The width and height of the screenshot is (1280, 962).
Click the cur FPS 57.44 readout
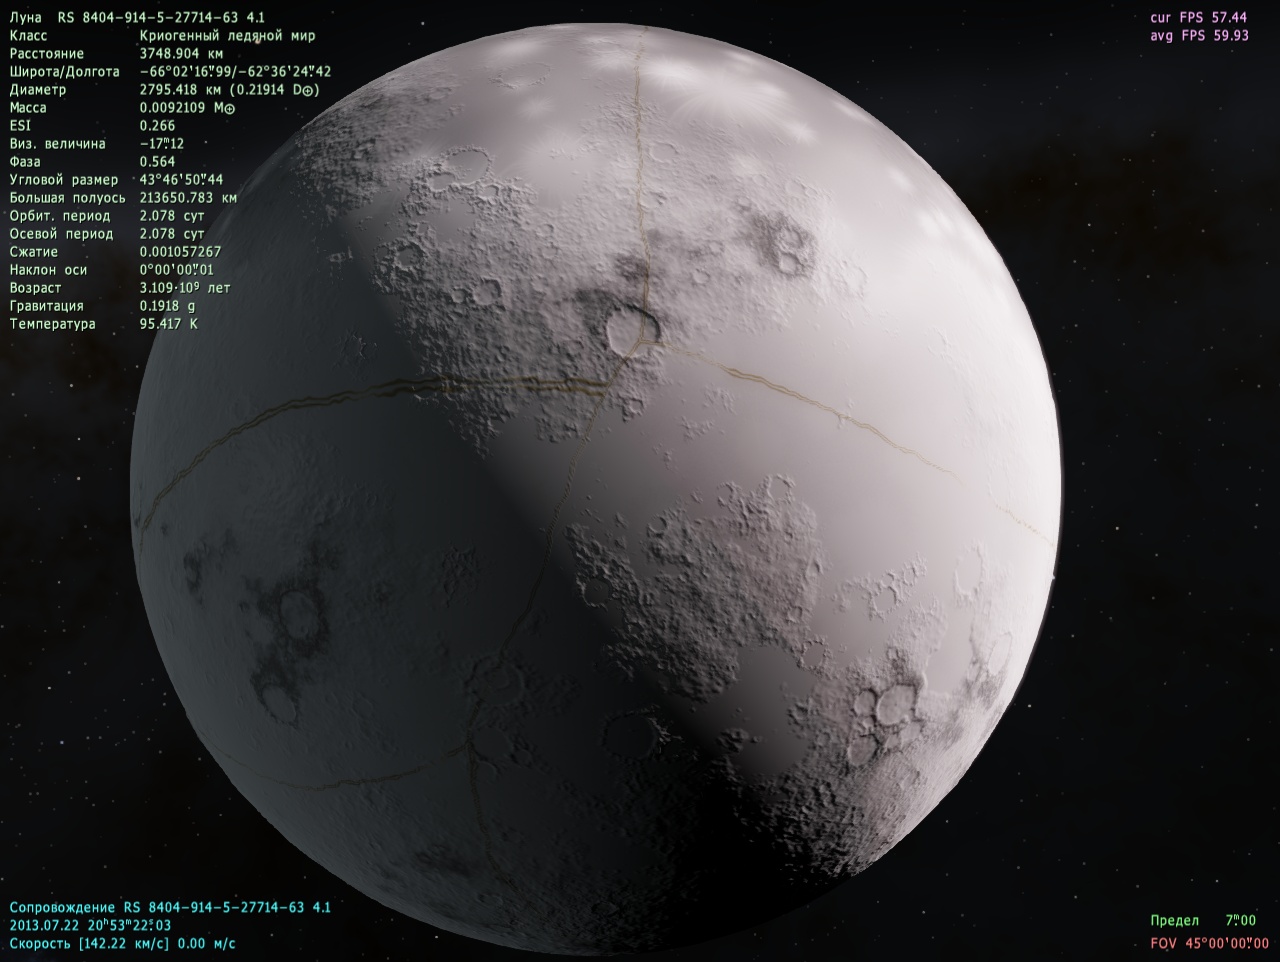point(1199,18)
